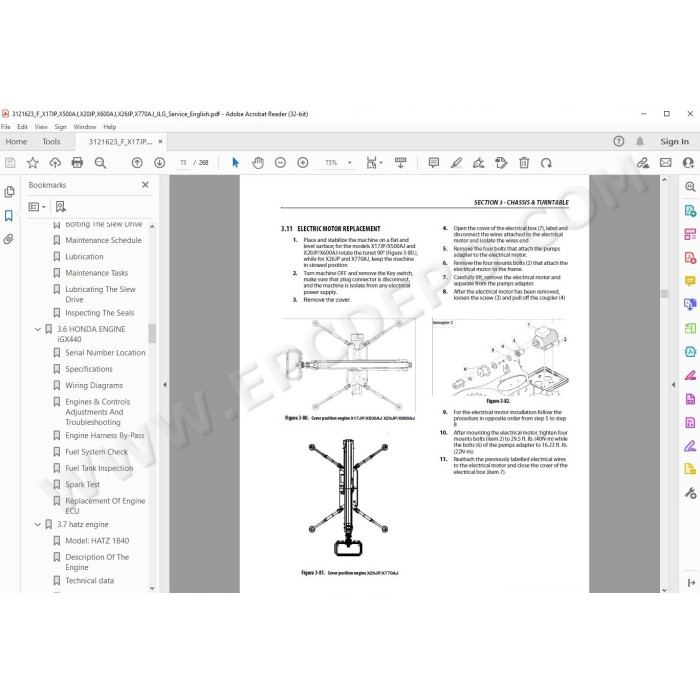Open the Window menu
Viewport: 700px width, 700px height.
tap(85, 127)
